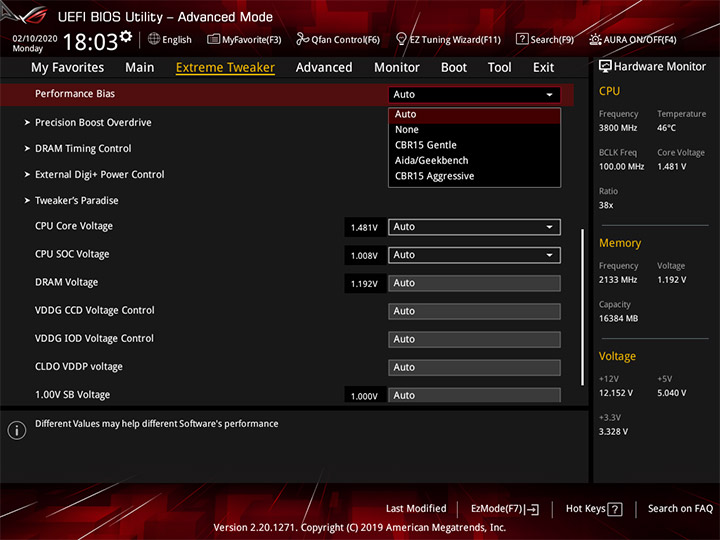Click VDDG IOD Voltage Control field

tap(474, 339)
